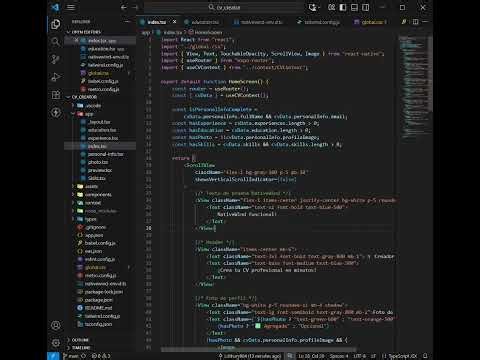Screen dimensions: 480x360
Task: Switch to the global.css editor tab
Action: click(372, 22)
